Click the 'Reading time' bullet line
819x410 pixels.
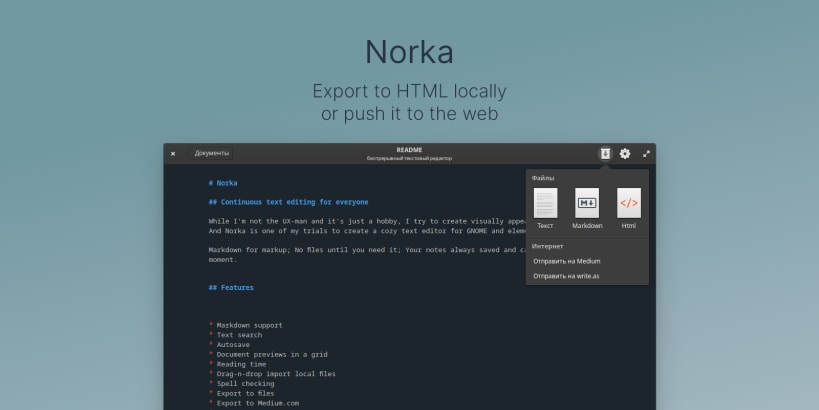coord(238,364)
